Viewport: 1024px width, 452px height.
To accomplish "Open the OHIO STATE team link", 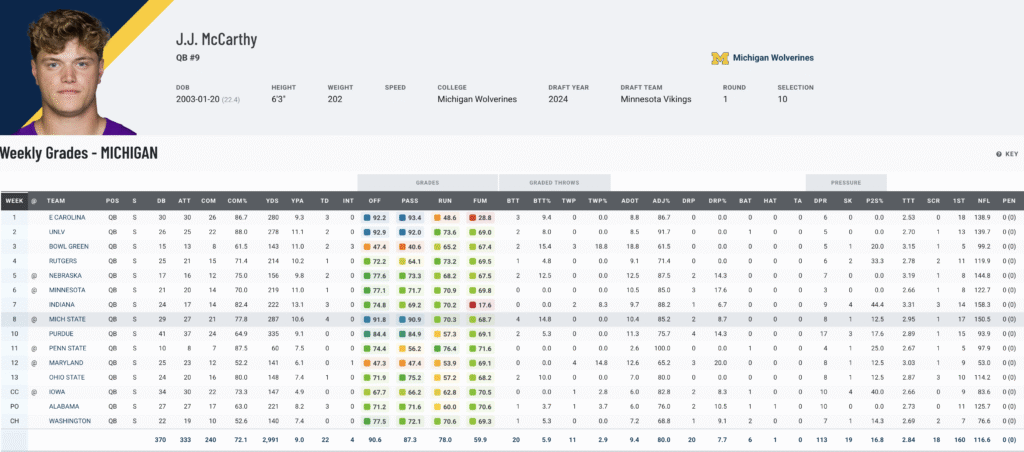I will point(67,378).
